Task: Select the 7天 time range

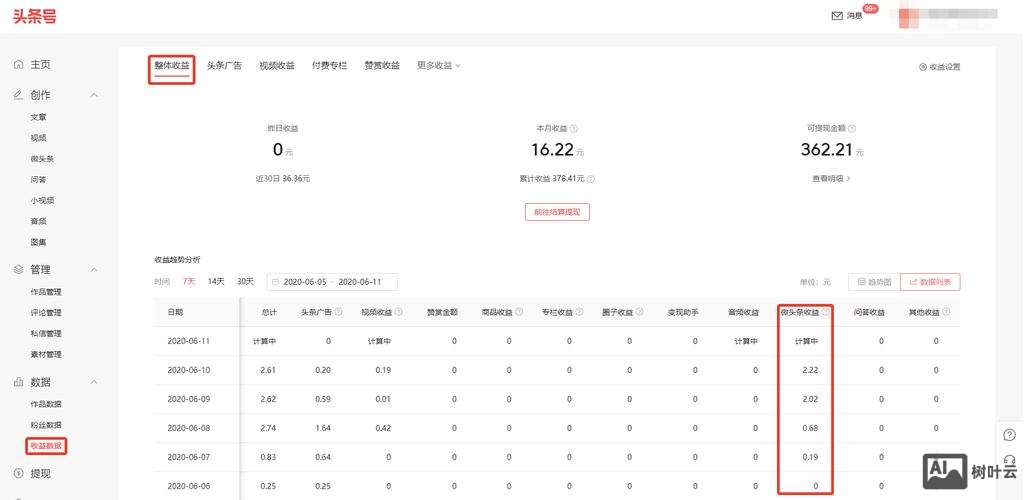Action: click(x=189, y=282)
